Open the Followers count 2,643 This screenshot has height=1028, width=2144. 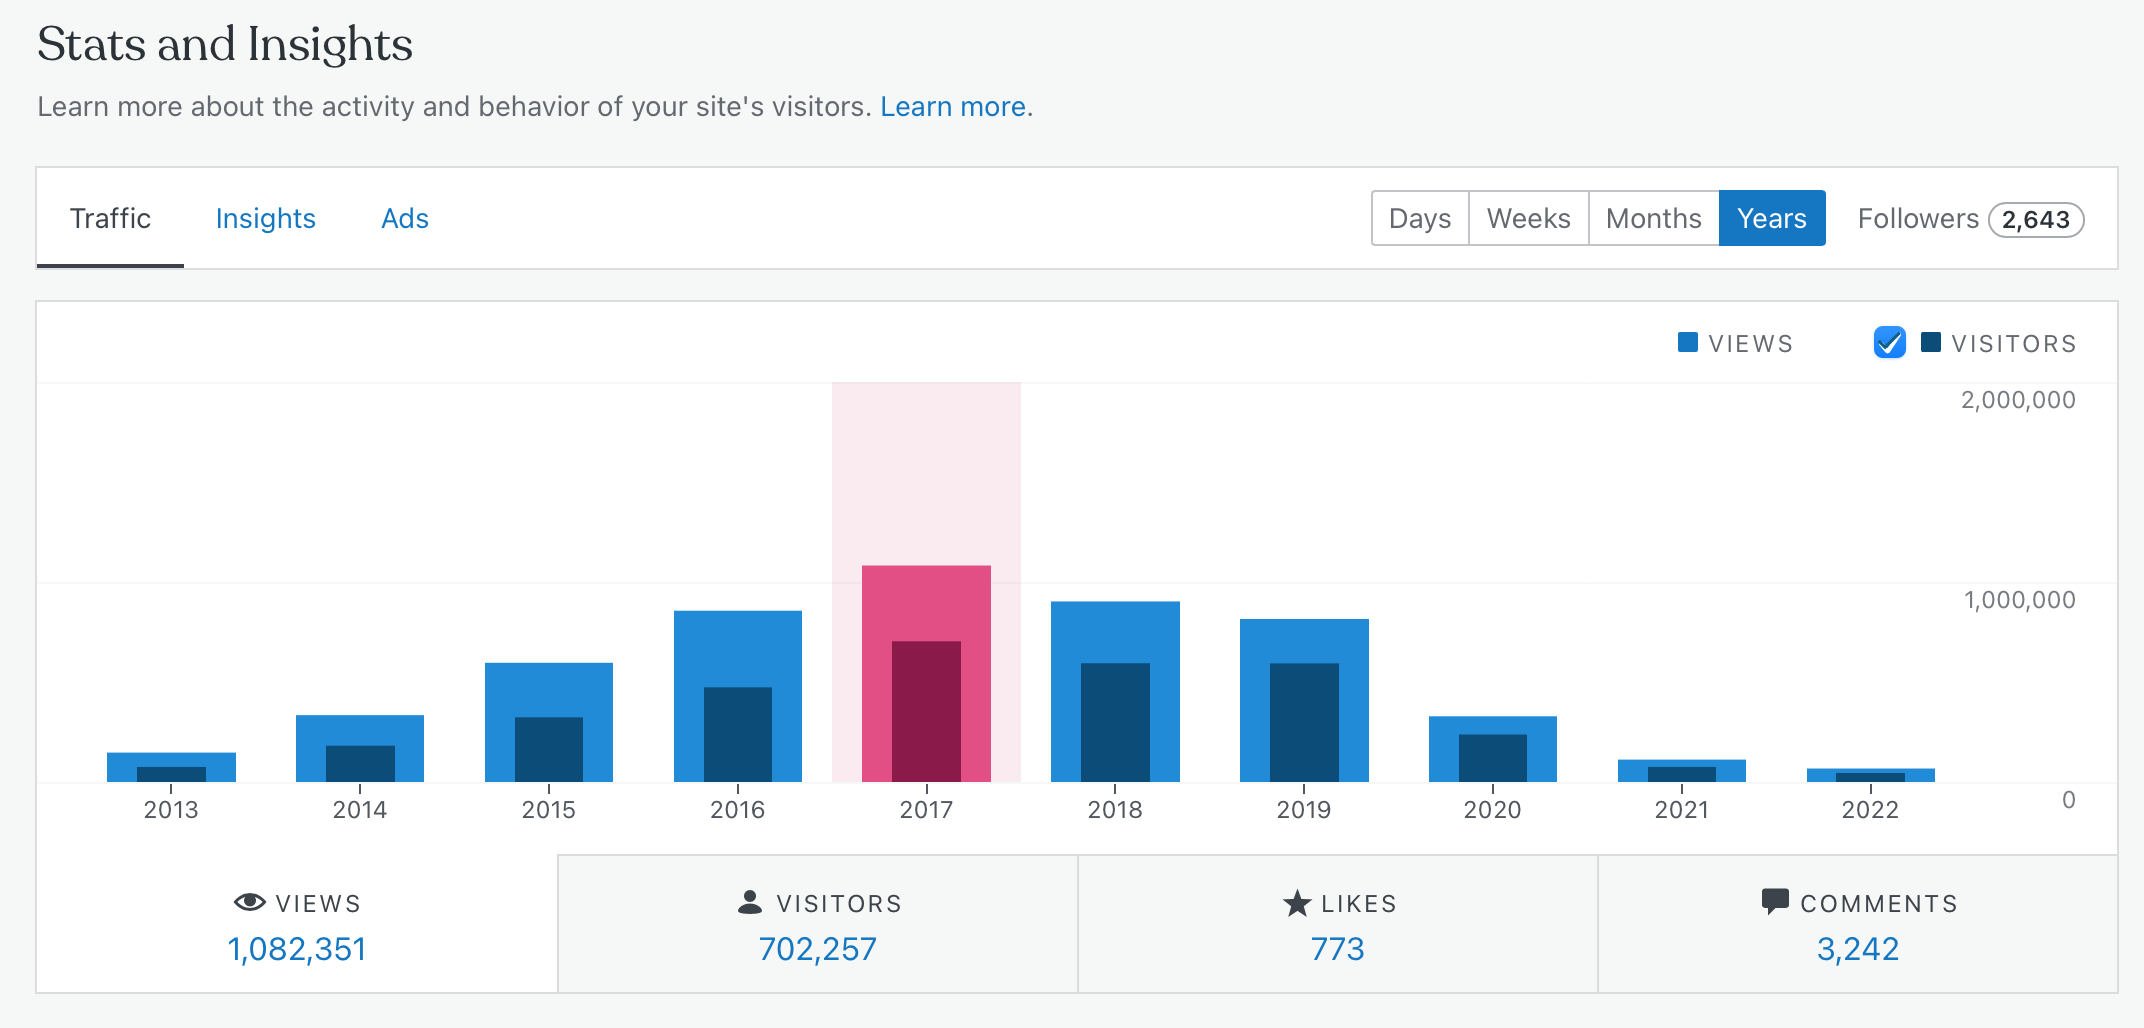click(x=2035, y=220)
